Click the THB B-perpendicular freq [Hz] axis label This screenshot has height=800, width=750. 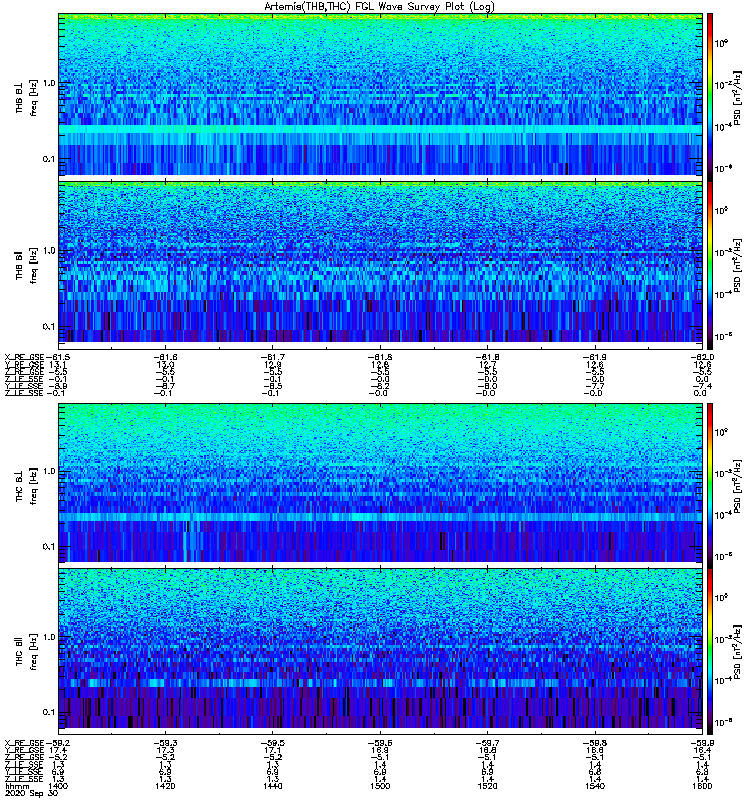click(34, 98)
